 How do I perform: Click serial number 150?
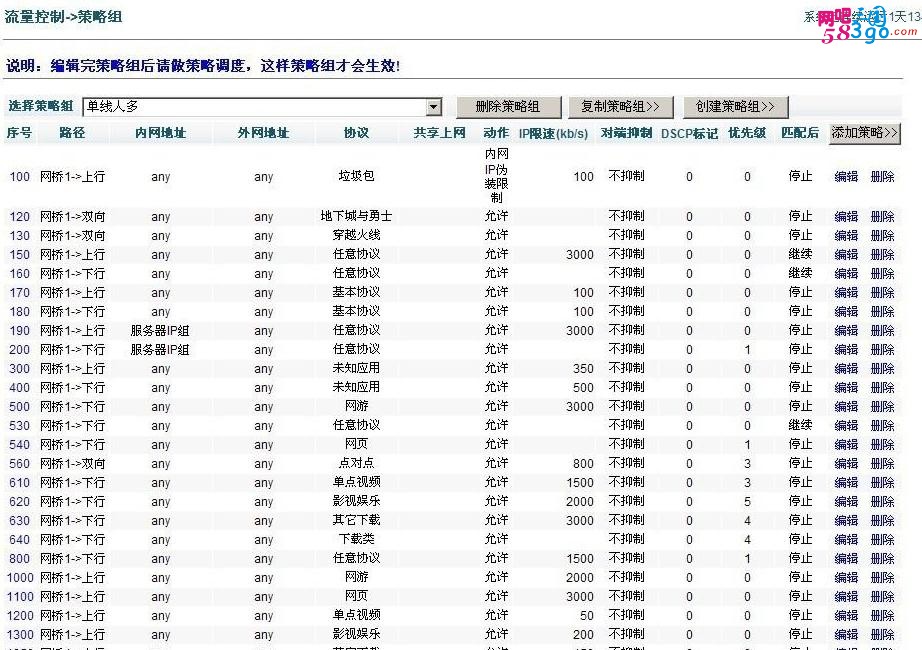click(x=19, y=254)
